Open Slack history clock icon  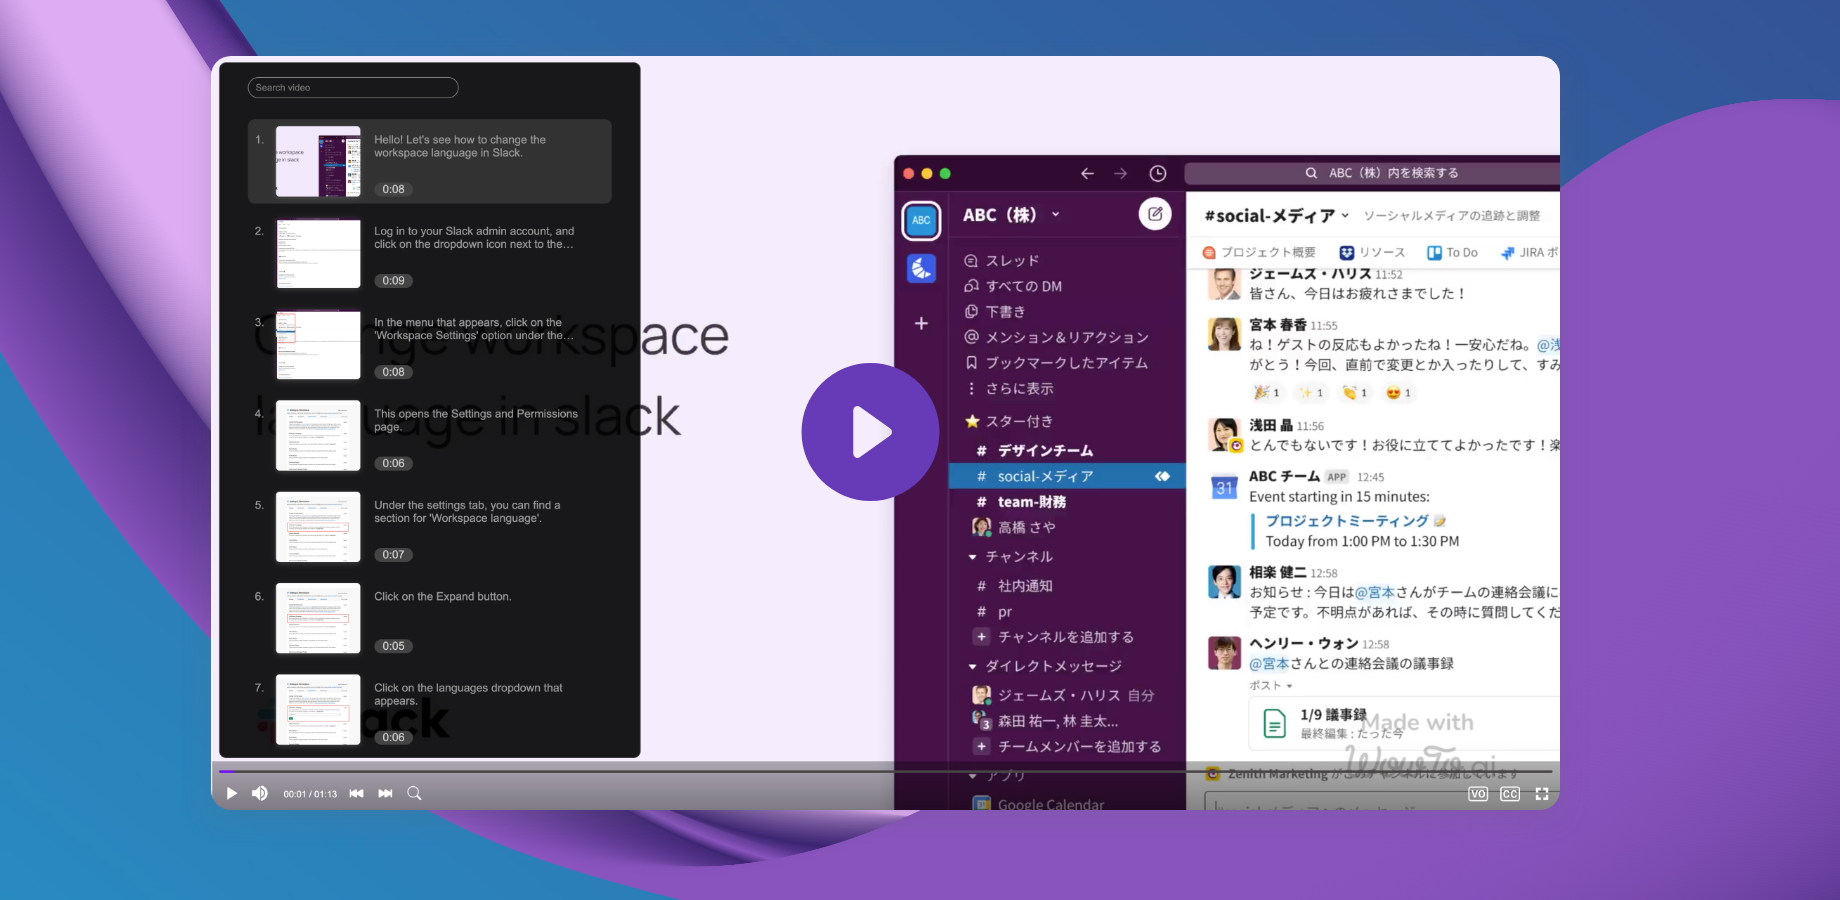coord(1157,173)
